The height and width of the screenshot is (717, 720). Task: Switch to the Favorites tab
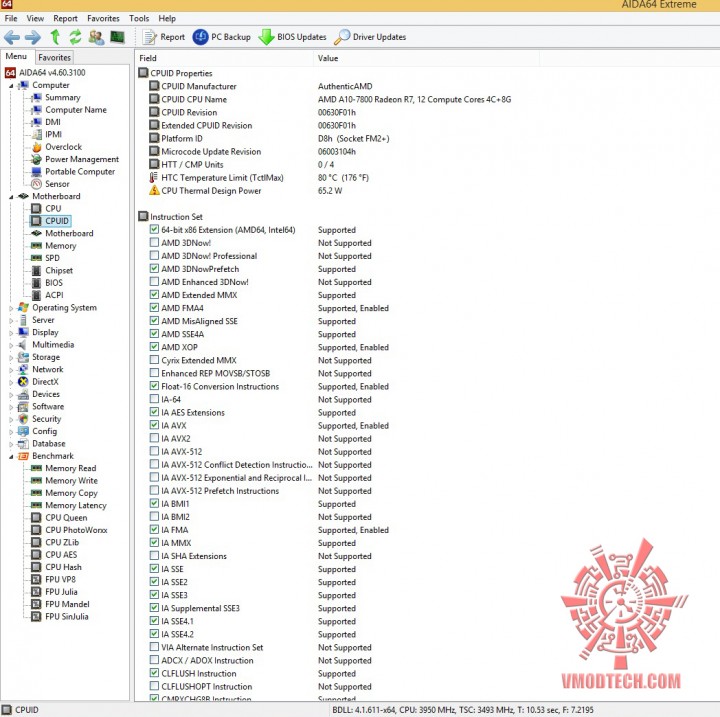click(54, 57)
